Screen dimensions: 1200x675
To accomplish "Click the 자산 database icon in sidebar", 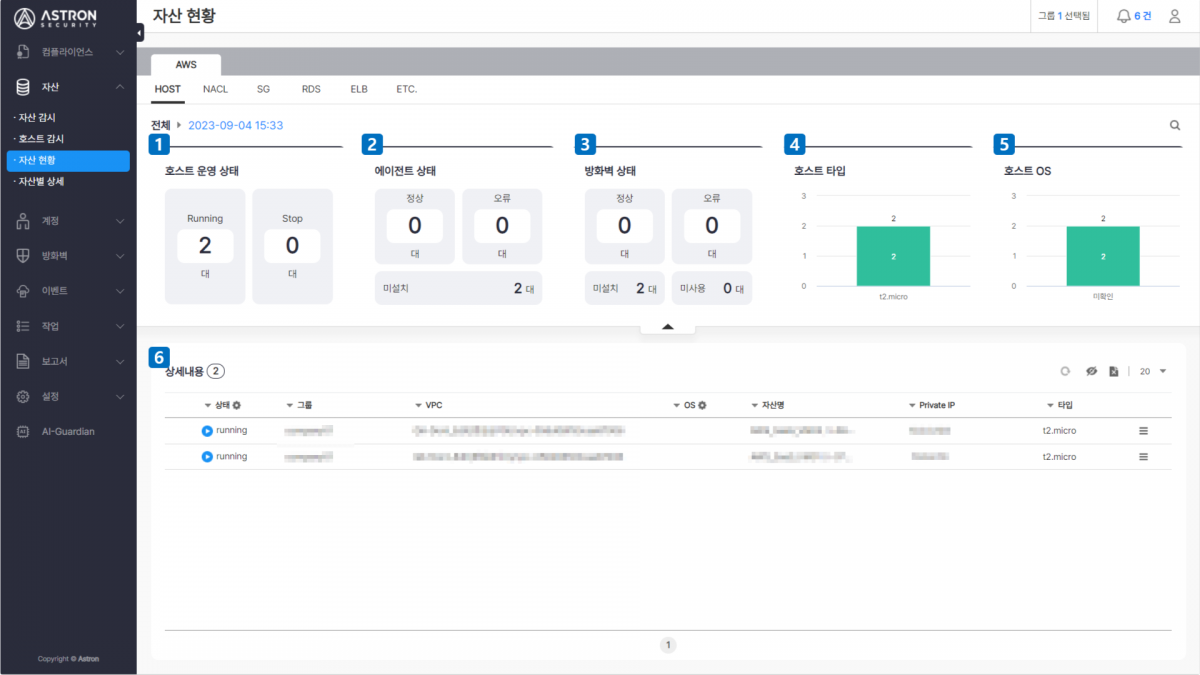I will [x=23, y=87].
